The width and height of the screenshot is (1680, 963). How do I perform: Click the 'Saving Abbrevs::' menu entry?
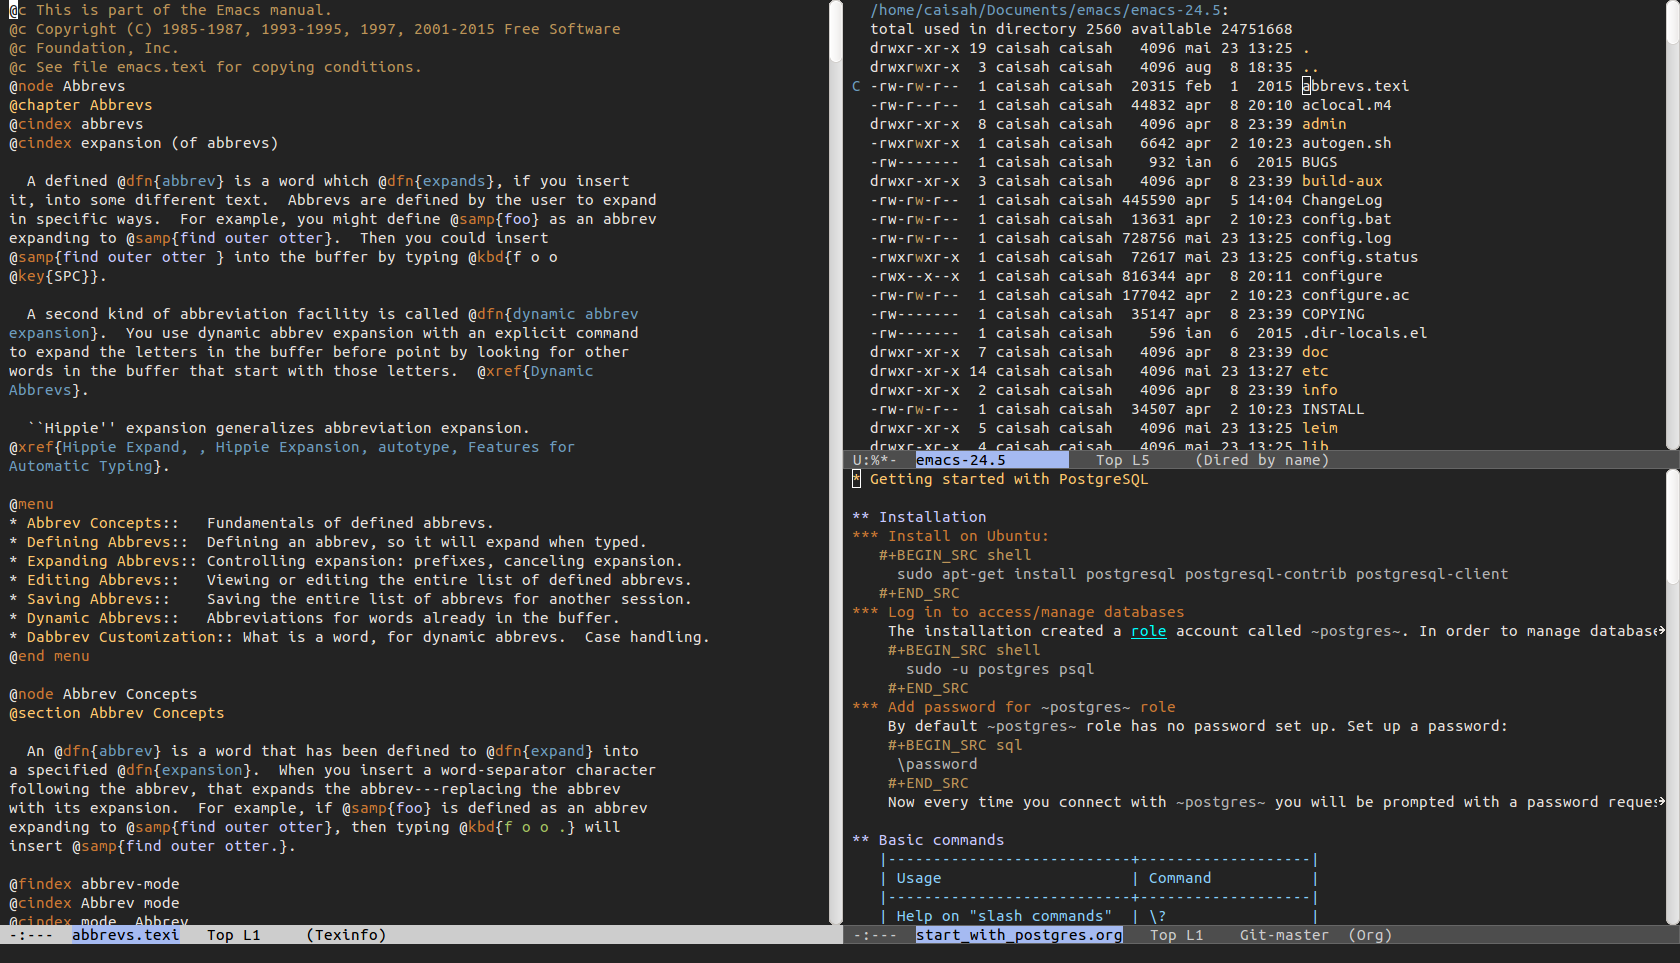tap(98, 599)
